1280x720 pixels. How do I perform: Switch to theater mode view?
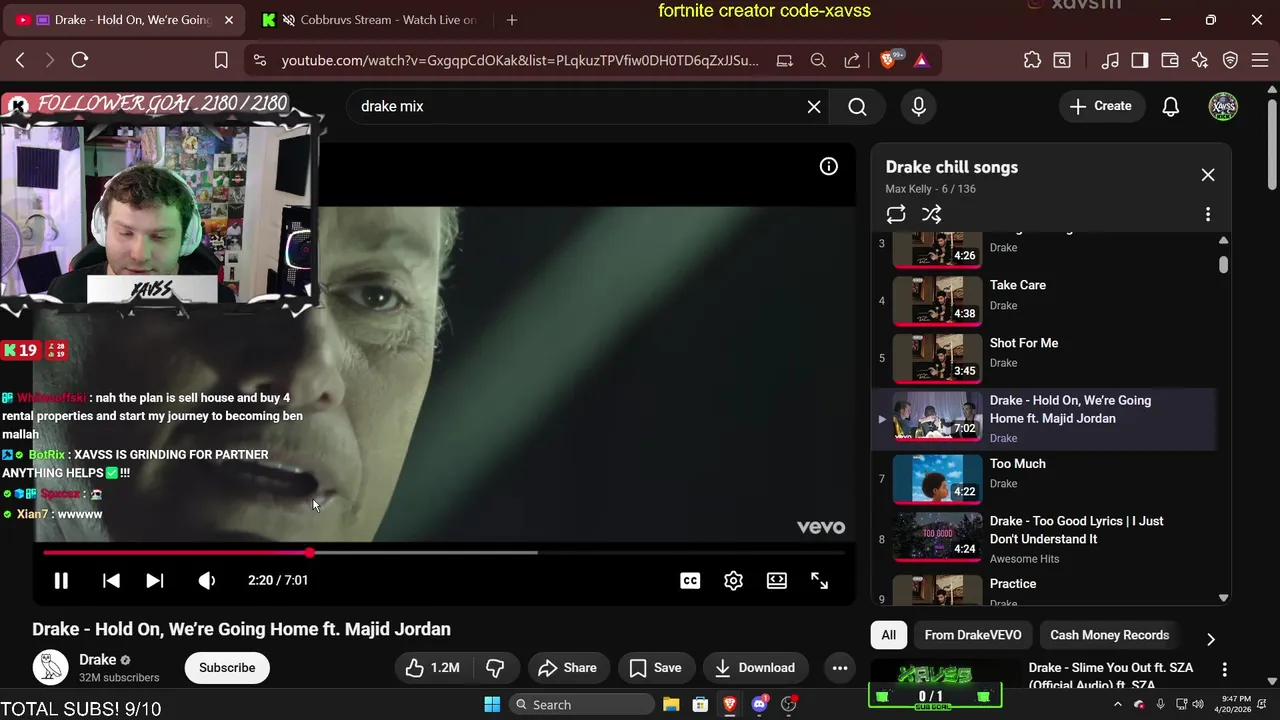click(x=777, y=580)
